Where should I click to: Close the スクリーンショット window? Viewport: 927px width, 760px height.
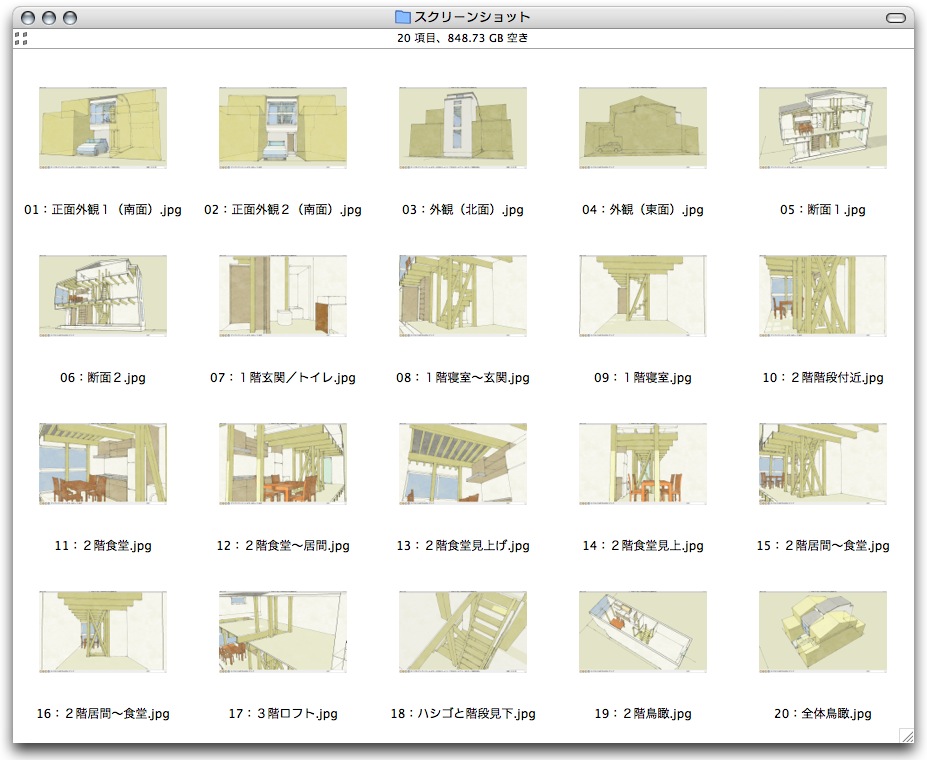pyautogui.click(x=28, y=17)
